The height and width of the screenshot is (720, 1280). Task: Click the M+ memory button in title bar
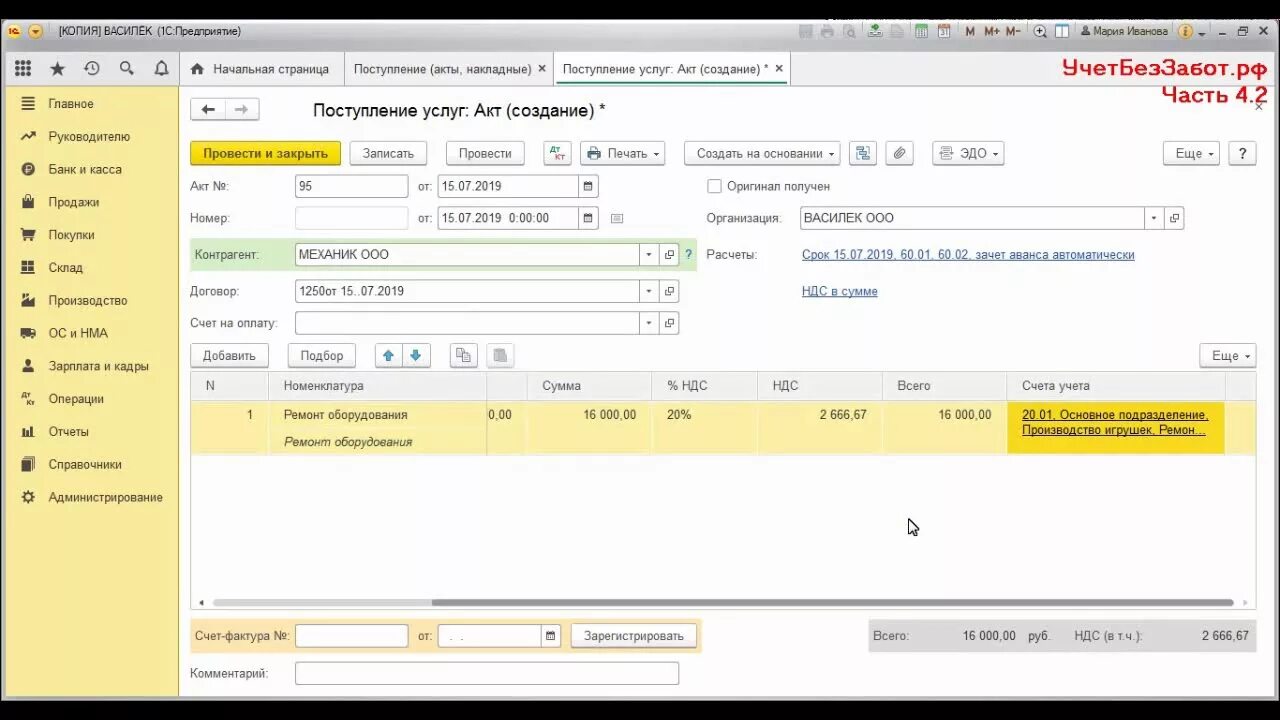pos(992,31)
